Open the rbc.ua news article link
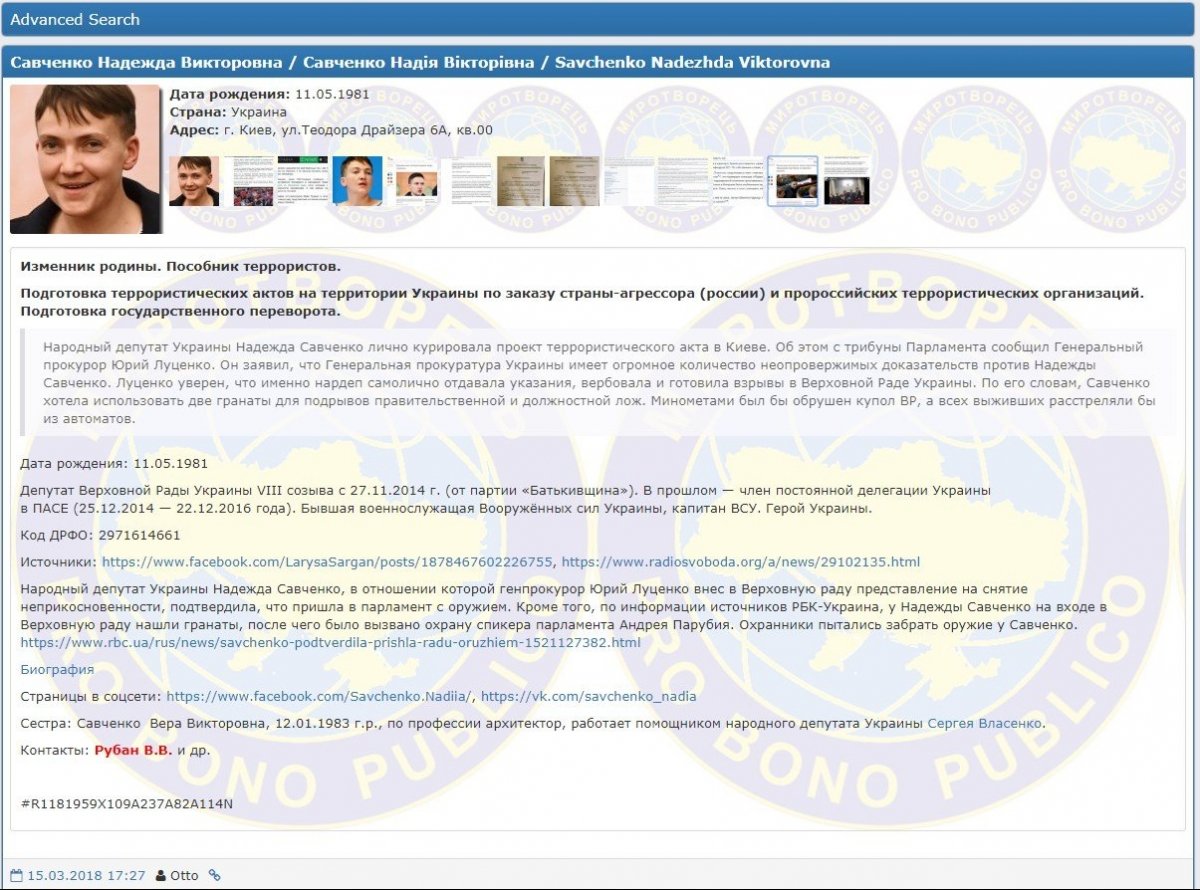The image size is (1200, 890). point(330,642)
